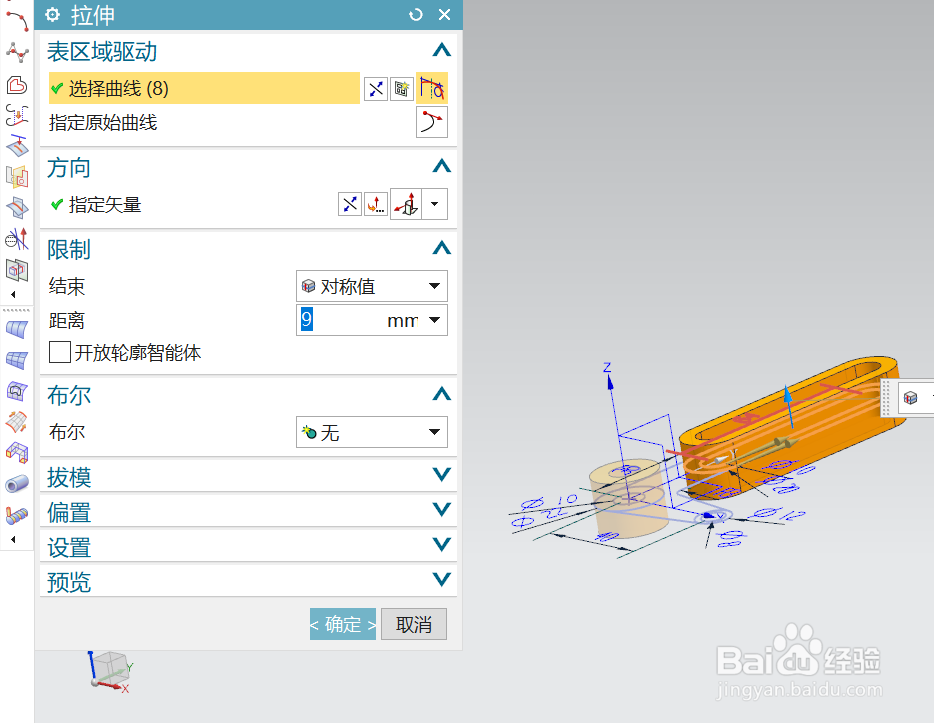
Task: Open the vector type dropdown arrow
Action: click(435, 204)
